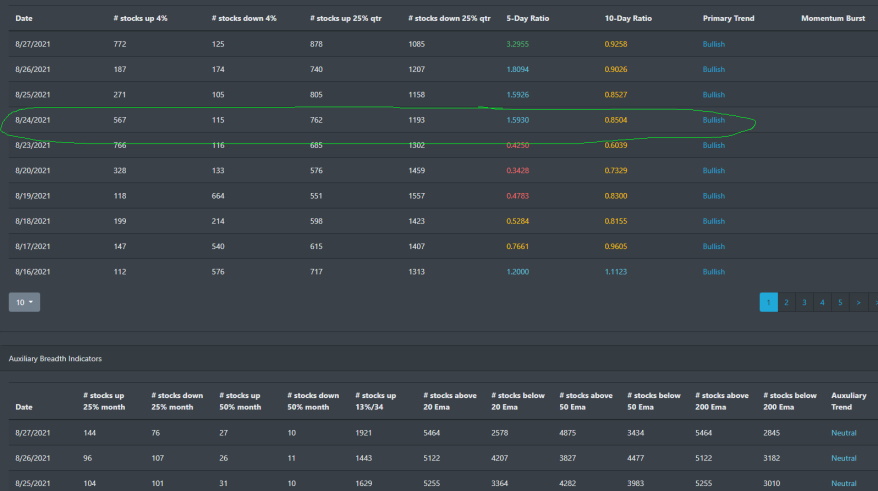Open the Bullish link for 8/27/2021
Viewport: 878px width, 491px height.
(x=714, y=45)
